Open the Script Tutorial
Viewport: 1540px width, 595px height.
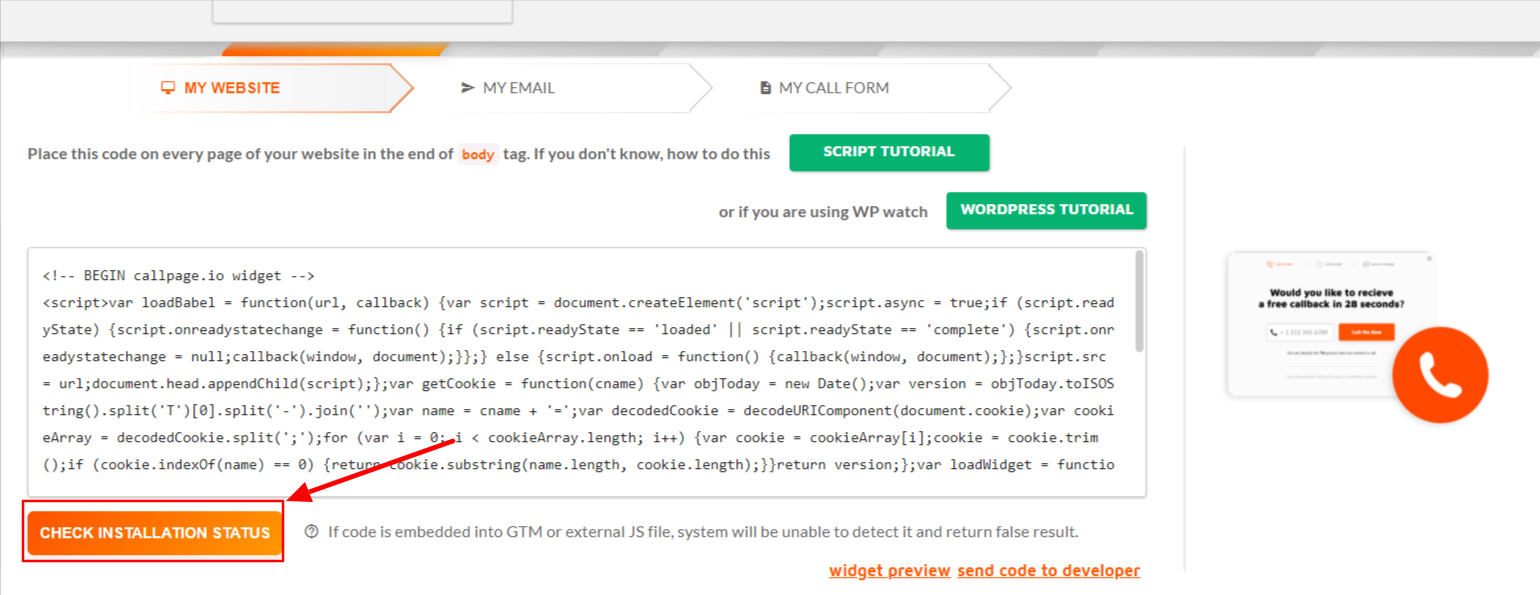pos(889,153)
